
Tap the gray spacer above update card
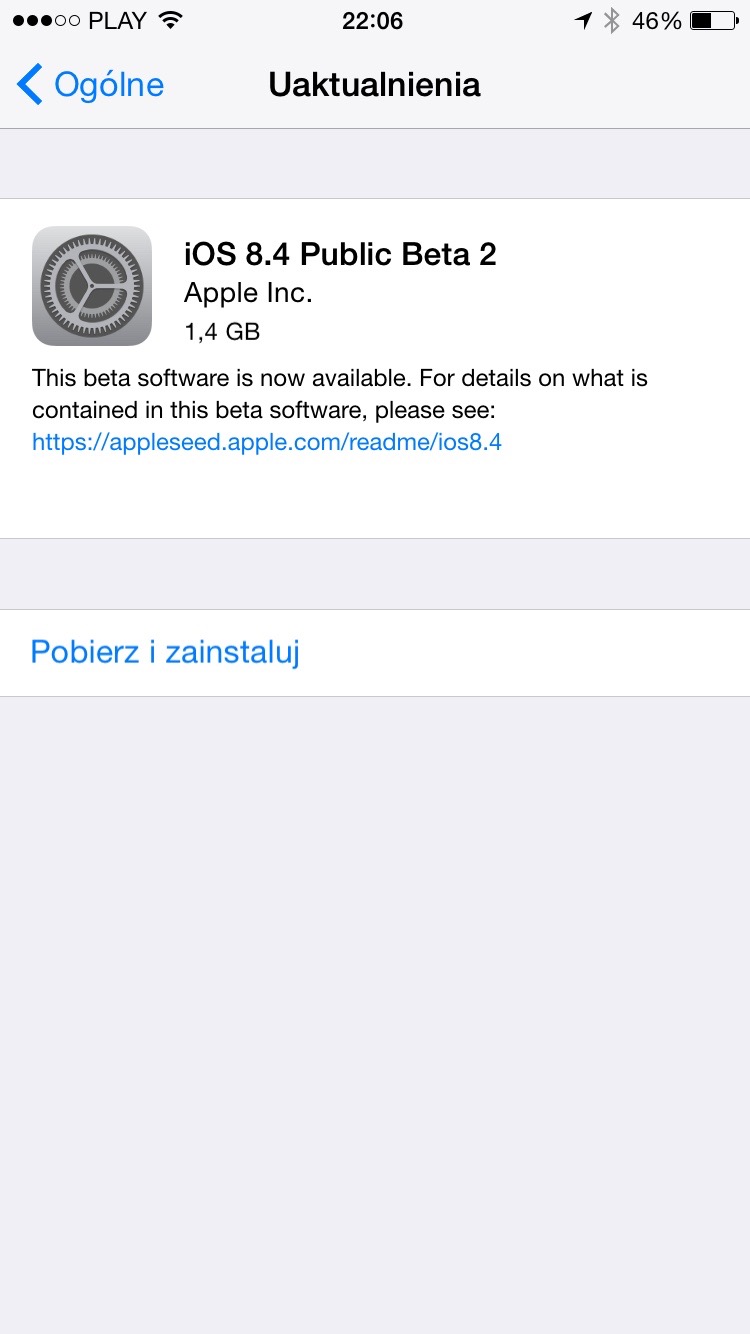pos(375,164)
